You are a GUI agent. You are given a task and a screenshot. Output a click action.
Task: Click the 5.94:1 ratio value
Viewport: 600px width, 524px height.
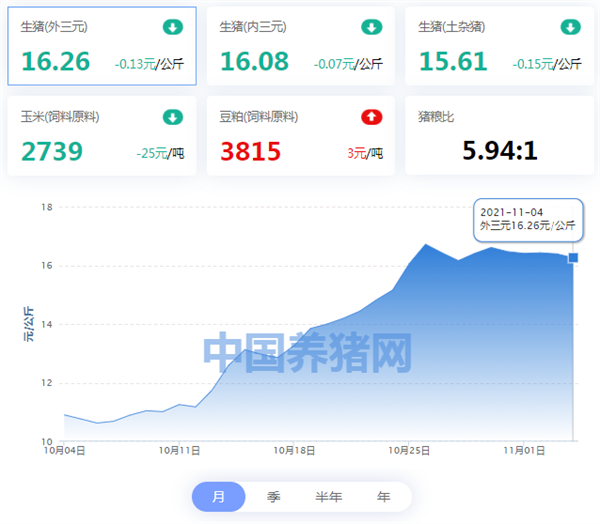tap(500, 150)
